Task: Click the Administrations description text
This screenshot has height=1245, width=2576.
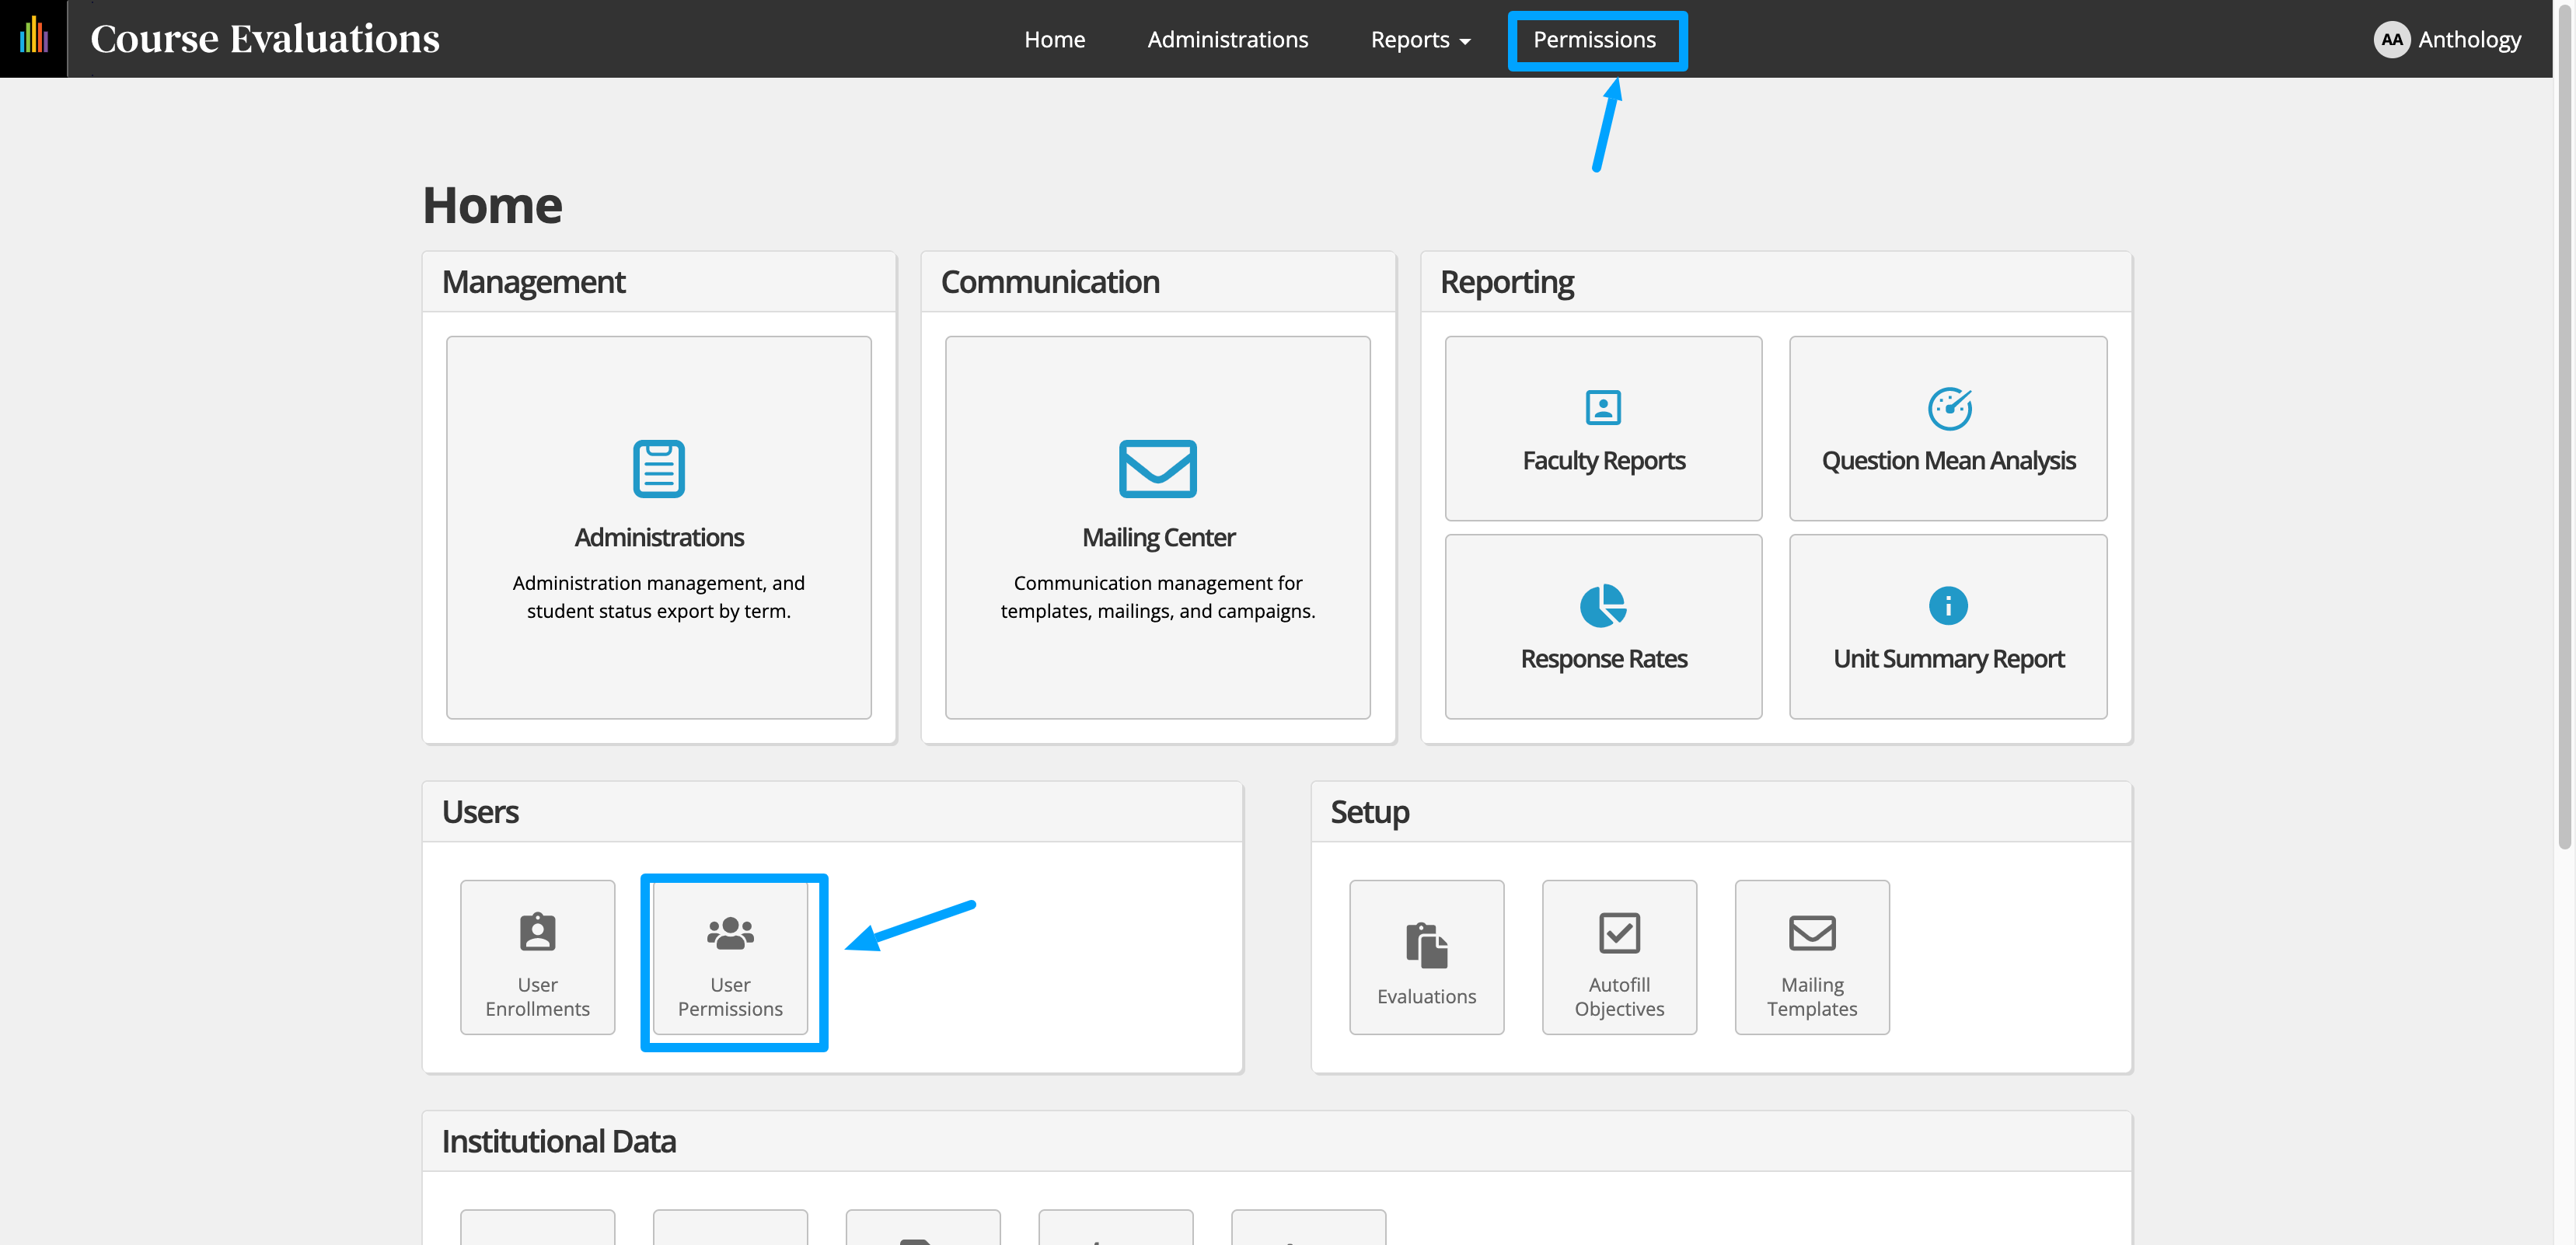Action: [x=659, y=596]
